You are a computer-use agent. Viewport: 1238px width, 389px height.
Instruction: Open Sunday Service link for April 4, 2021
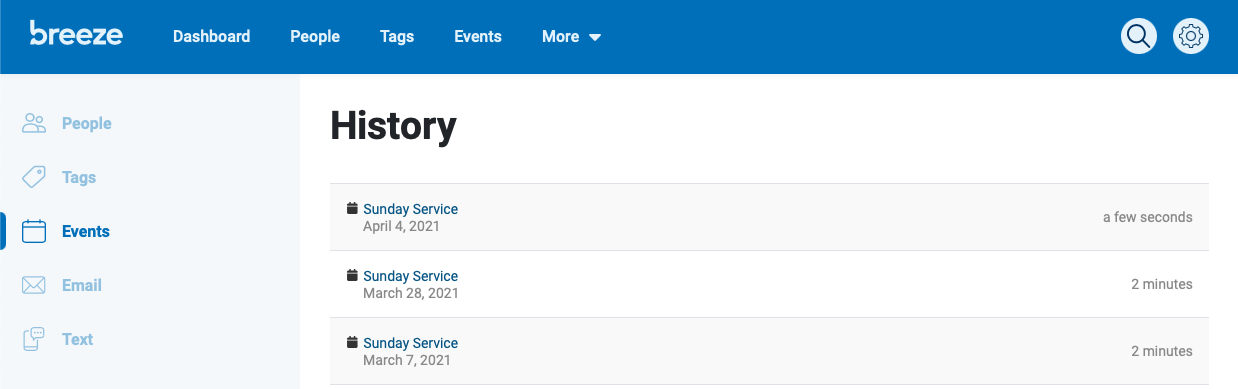pyautogui.click(x=410, y=209)
